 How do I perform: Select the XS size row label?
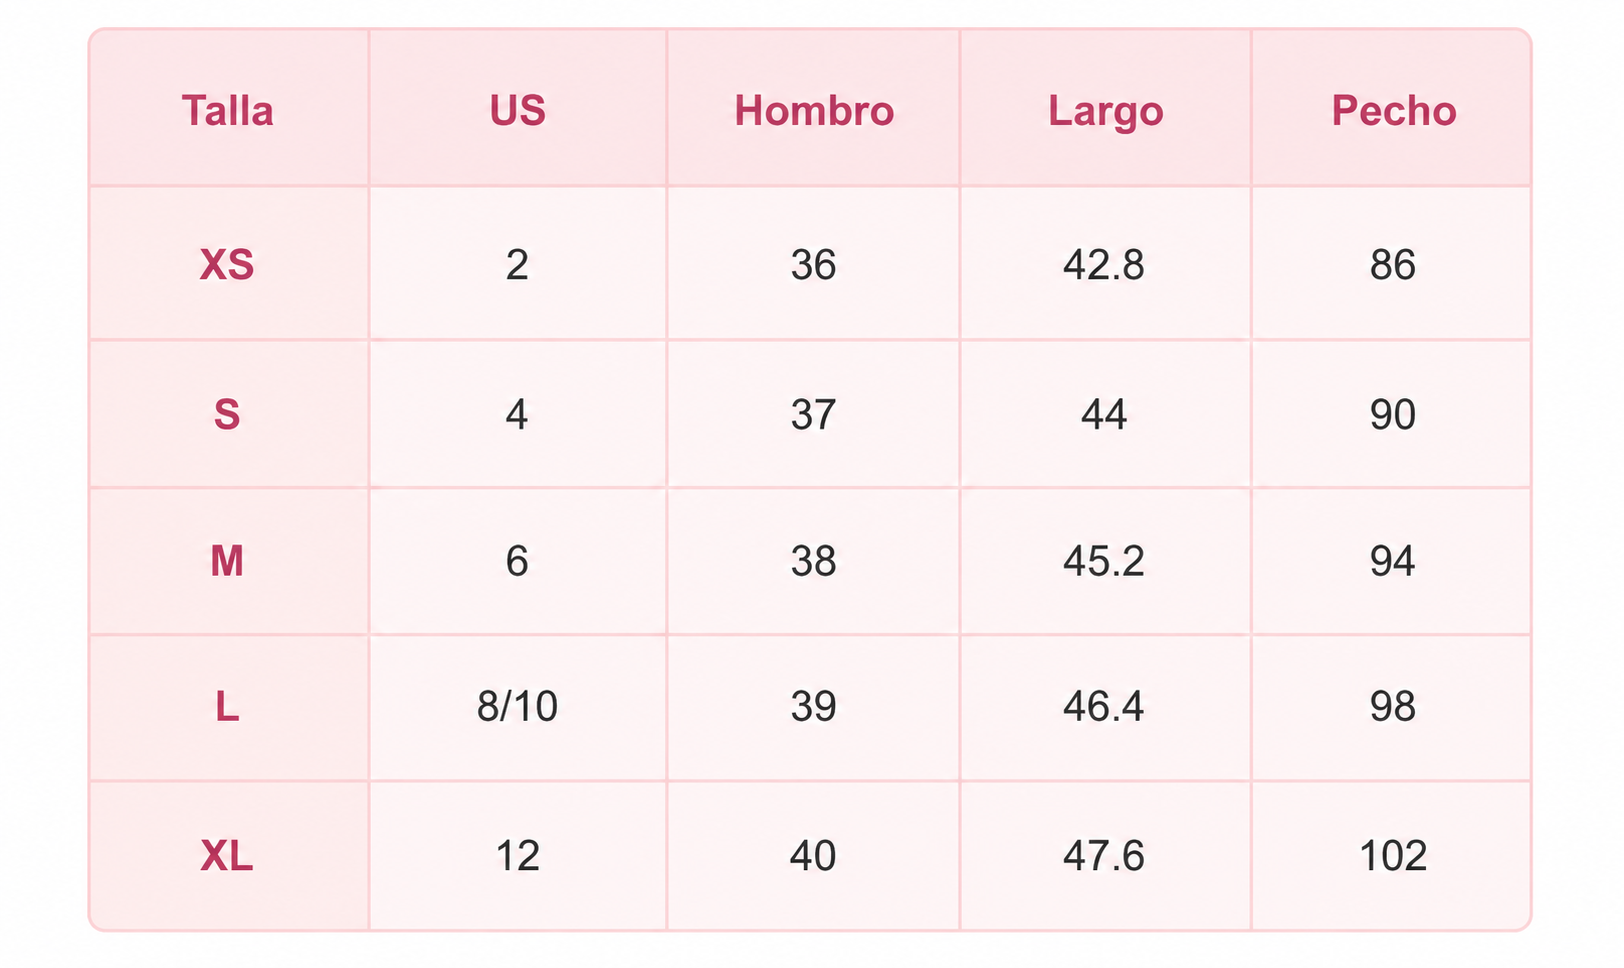[x=227, y=265]
